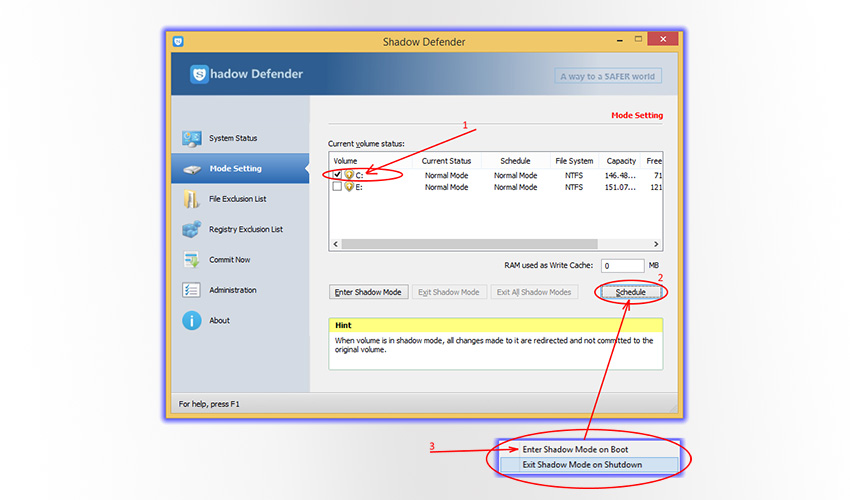Minimize the Shadow Defender window
This screenshot has height=500, width=850.
[x=620, y=40]
